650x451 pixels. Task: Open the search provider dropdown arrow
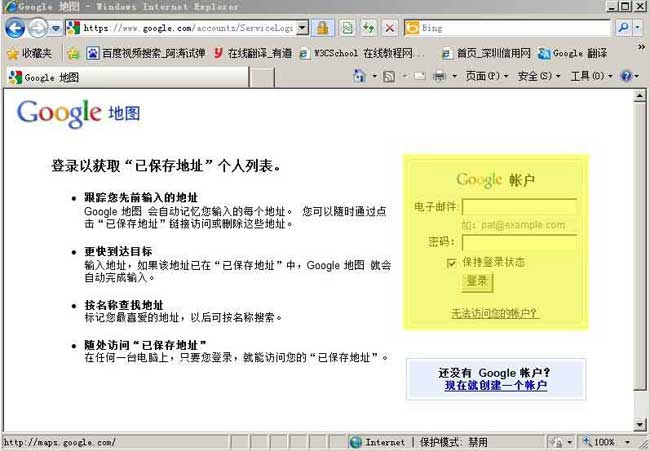click(x=638, y=28)
